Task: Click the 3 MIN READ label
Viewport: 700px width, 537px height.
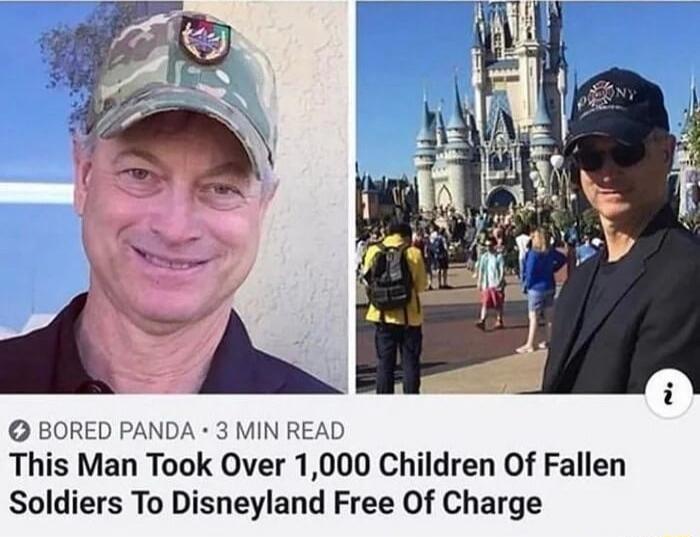Action: [280, 431]
